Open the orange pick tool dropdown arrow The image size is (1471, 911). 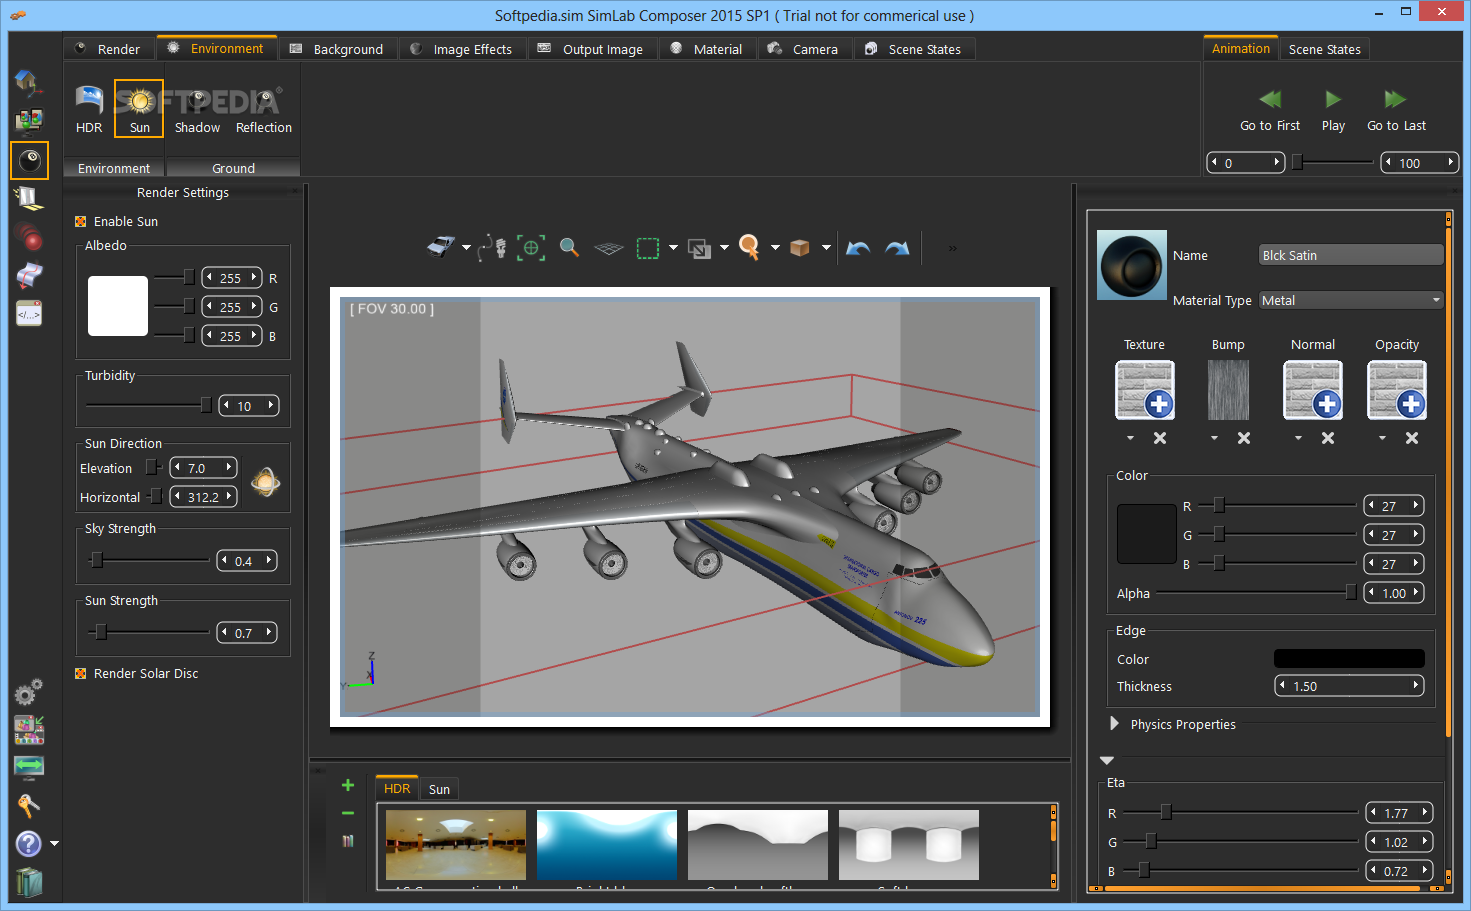tap(775, 247)
